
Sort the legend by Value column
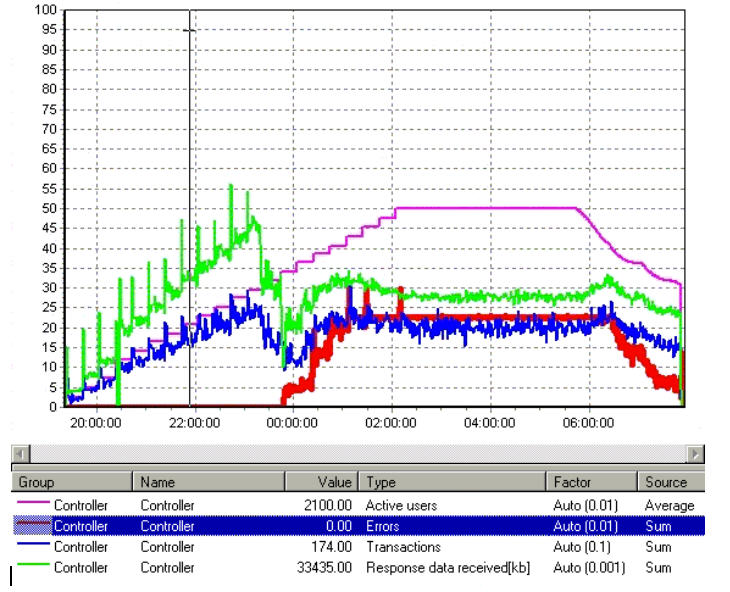(320, 482)
